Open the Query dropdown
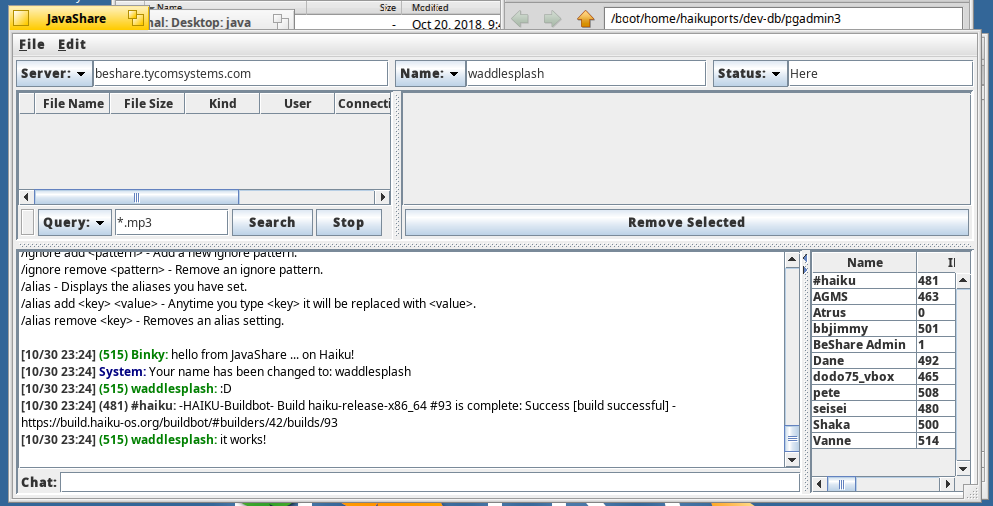Viewport: 993px width, 506px height. click(x=75, y=222)
